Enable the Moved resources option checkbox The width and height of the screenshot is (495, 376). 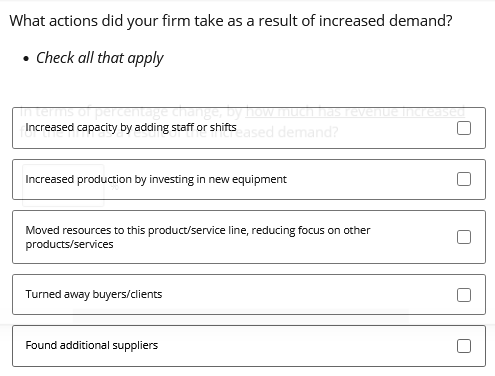coord(464,237)
